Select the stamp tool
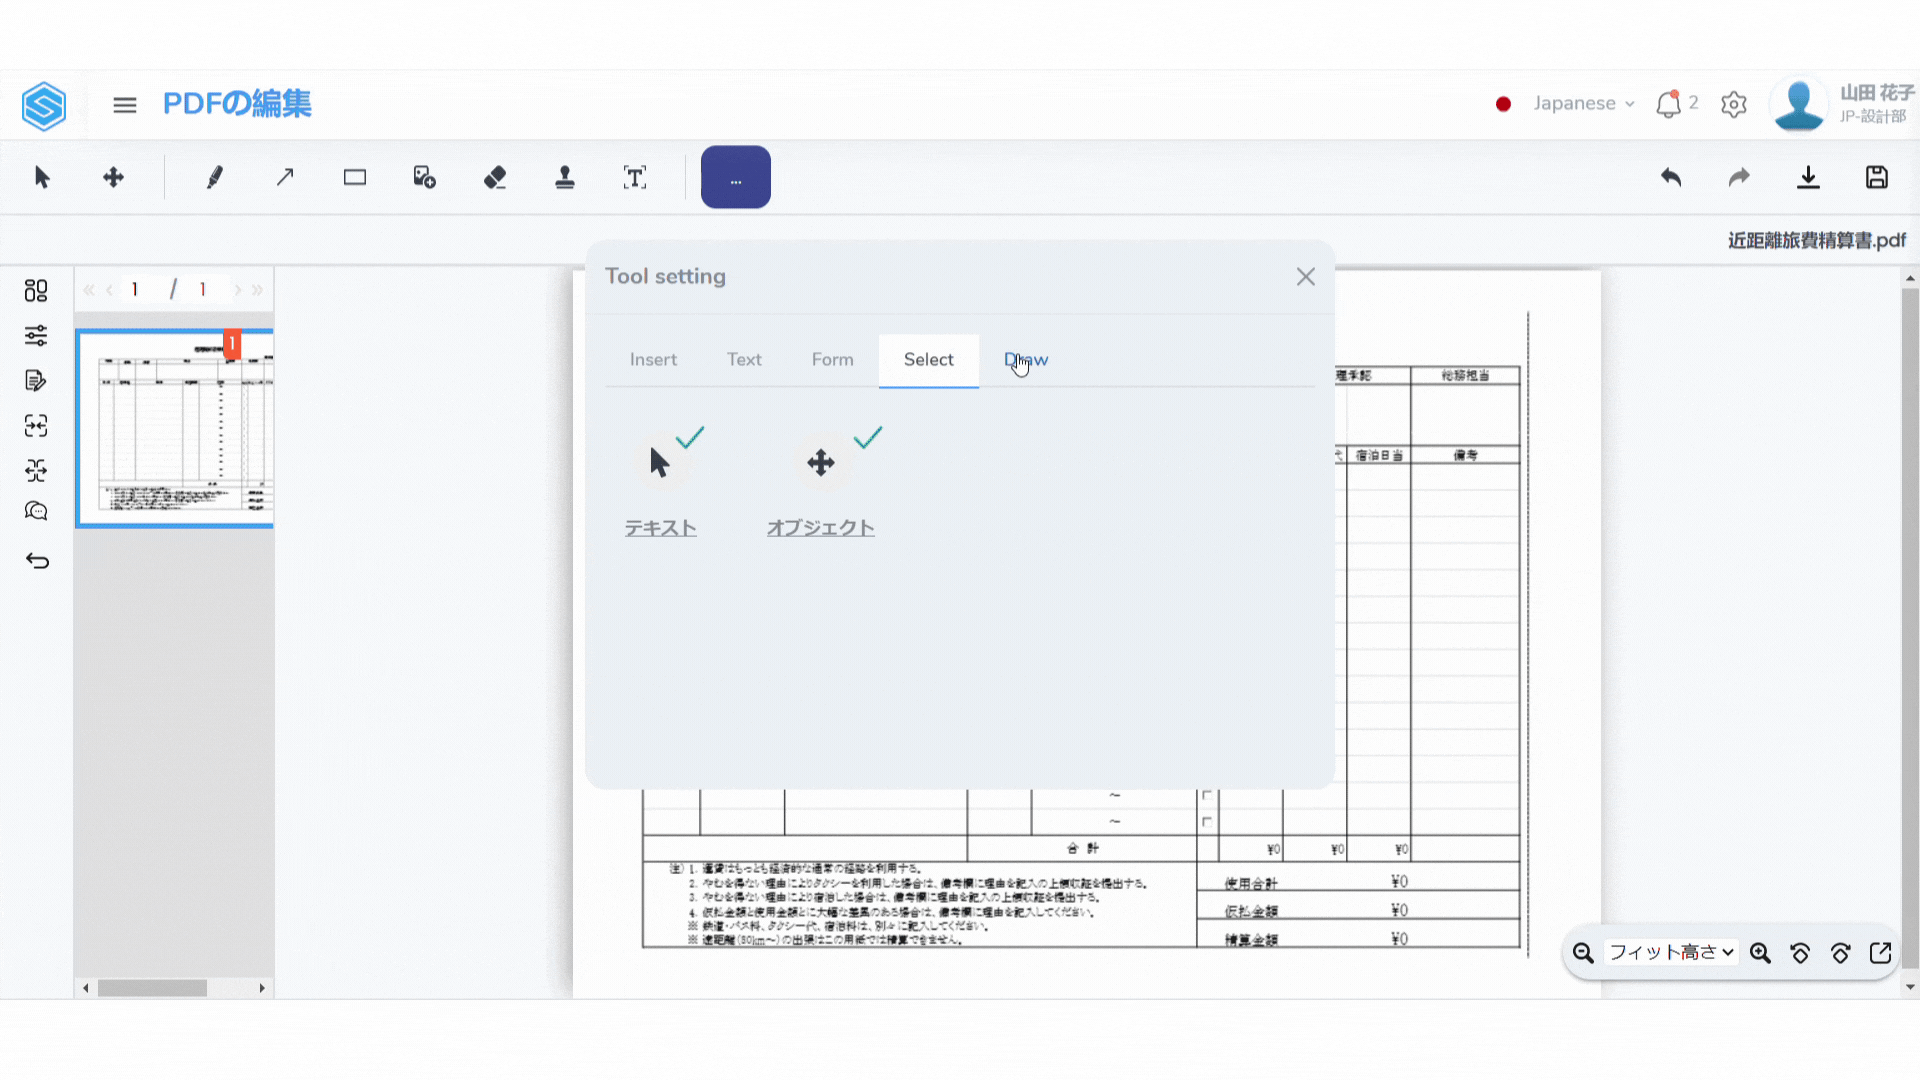Viewport: 1920px width, 1080px height. click(x=565, y=178)
